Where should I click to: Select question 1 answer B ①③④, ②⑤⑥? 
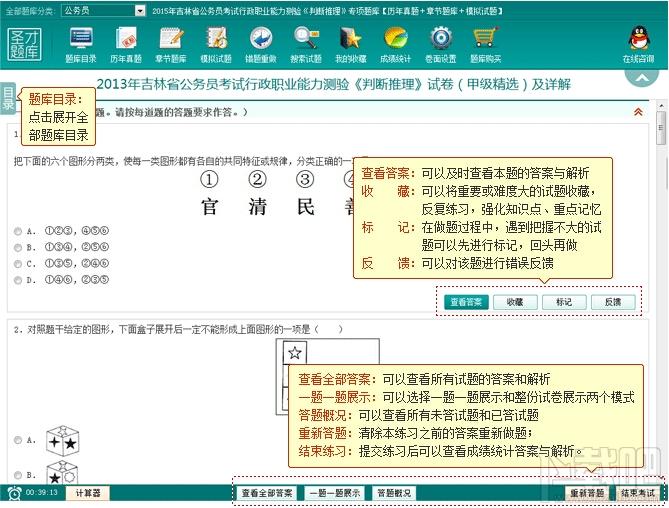point(17,247)
